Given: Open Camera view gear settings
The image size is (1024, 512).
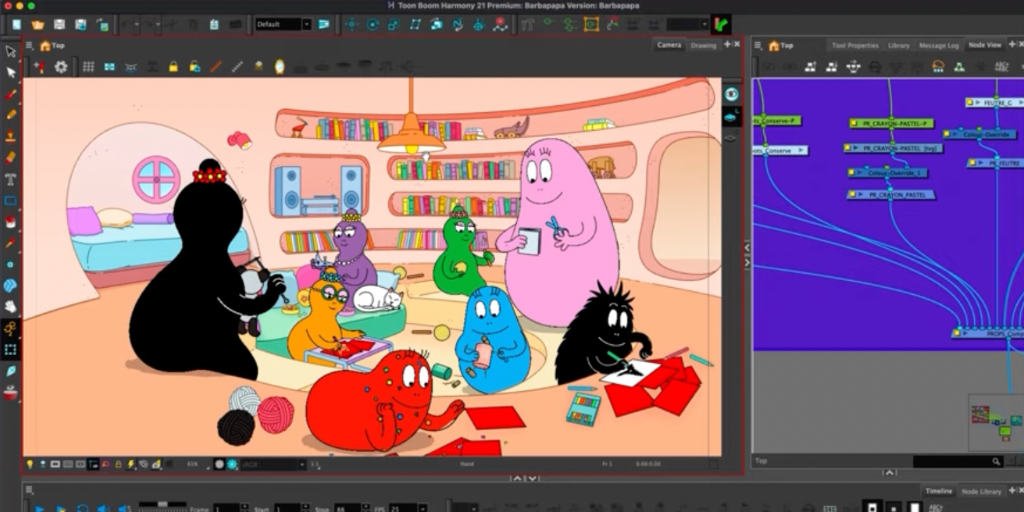Looking at the screenshot, I should (61, 67).
